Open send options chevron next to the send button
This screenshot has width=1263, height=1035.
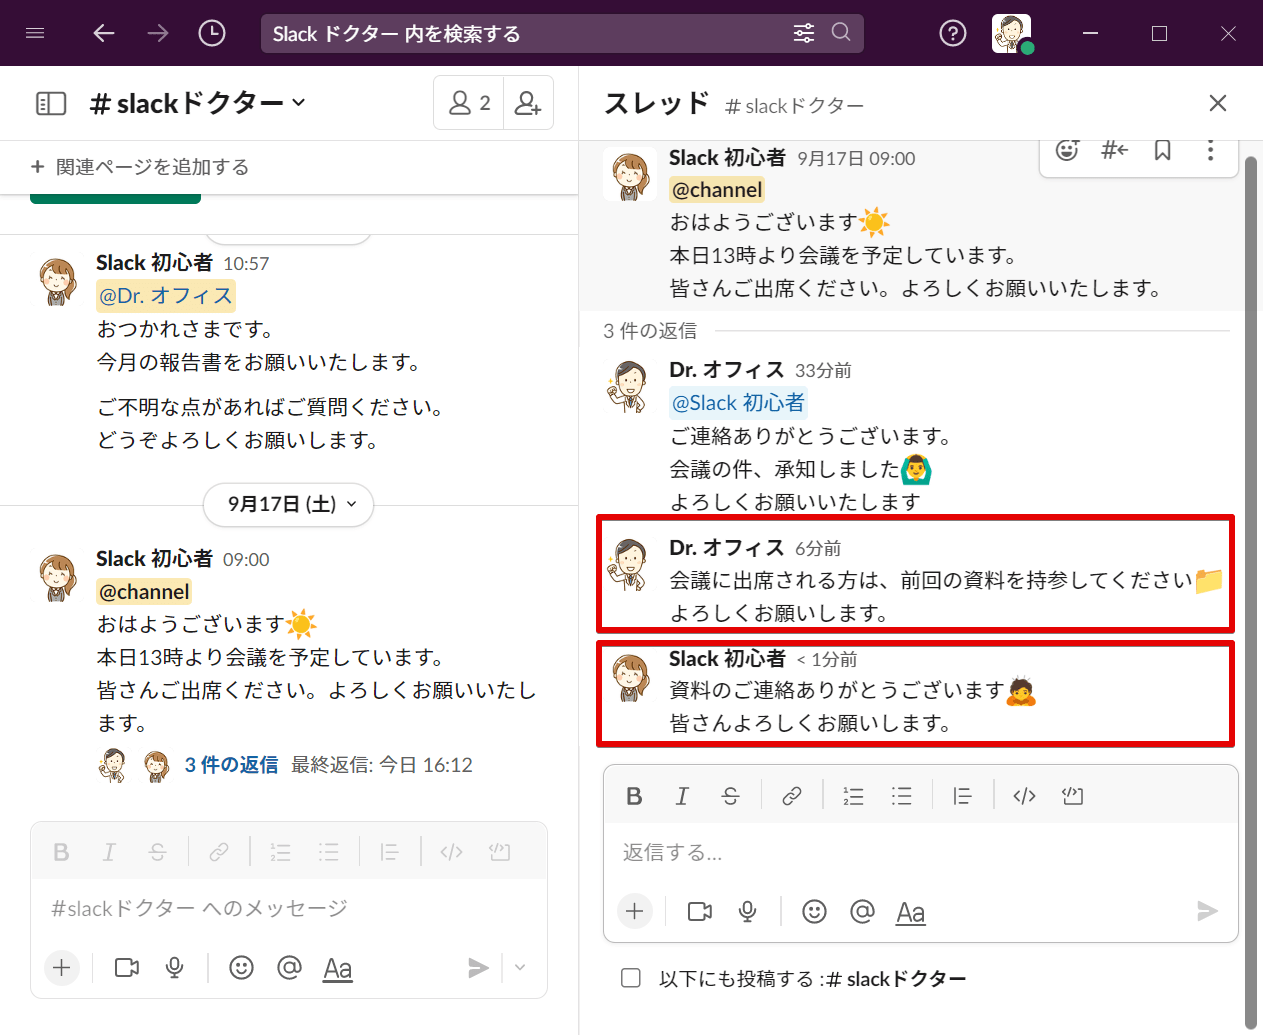[519, 968]
